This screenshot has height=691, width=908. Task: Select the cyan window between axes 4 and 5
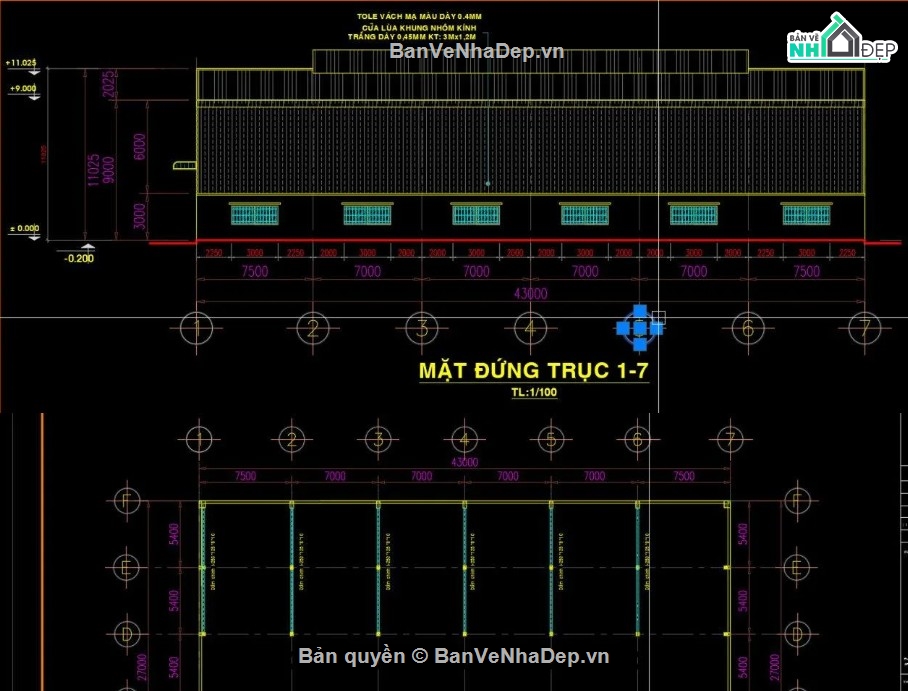tap(585, 214)
